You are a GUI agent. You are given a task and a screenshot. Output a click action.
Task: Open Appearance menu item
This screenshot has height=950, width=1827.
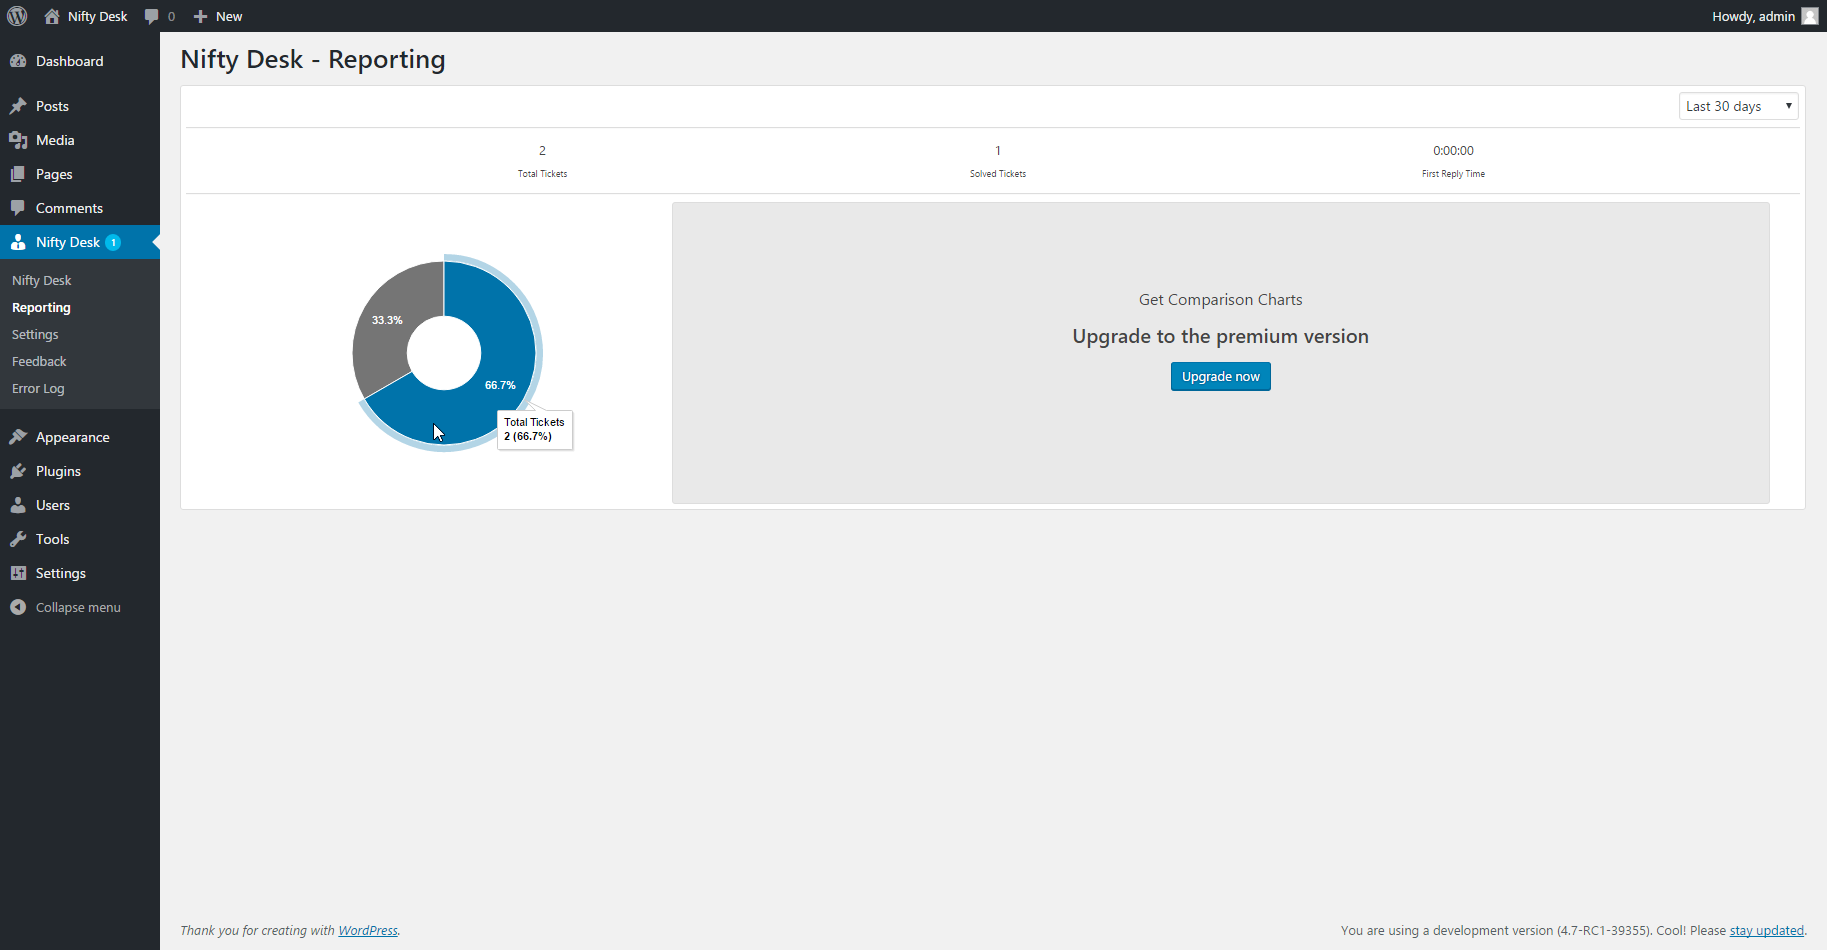(80, 437)
